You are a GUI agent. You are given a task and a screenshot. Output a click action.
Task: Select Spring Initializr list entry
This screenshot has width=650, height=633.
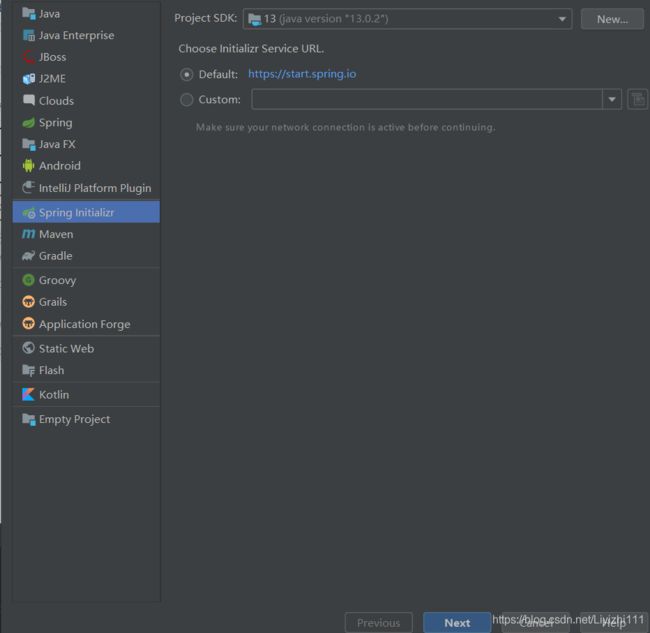[x=86, y=212]
